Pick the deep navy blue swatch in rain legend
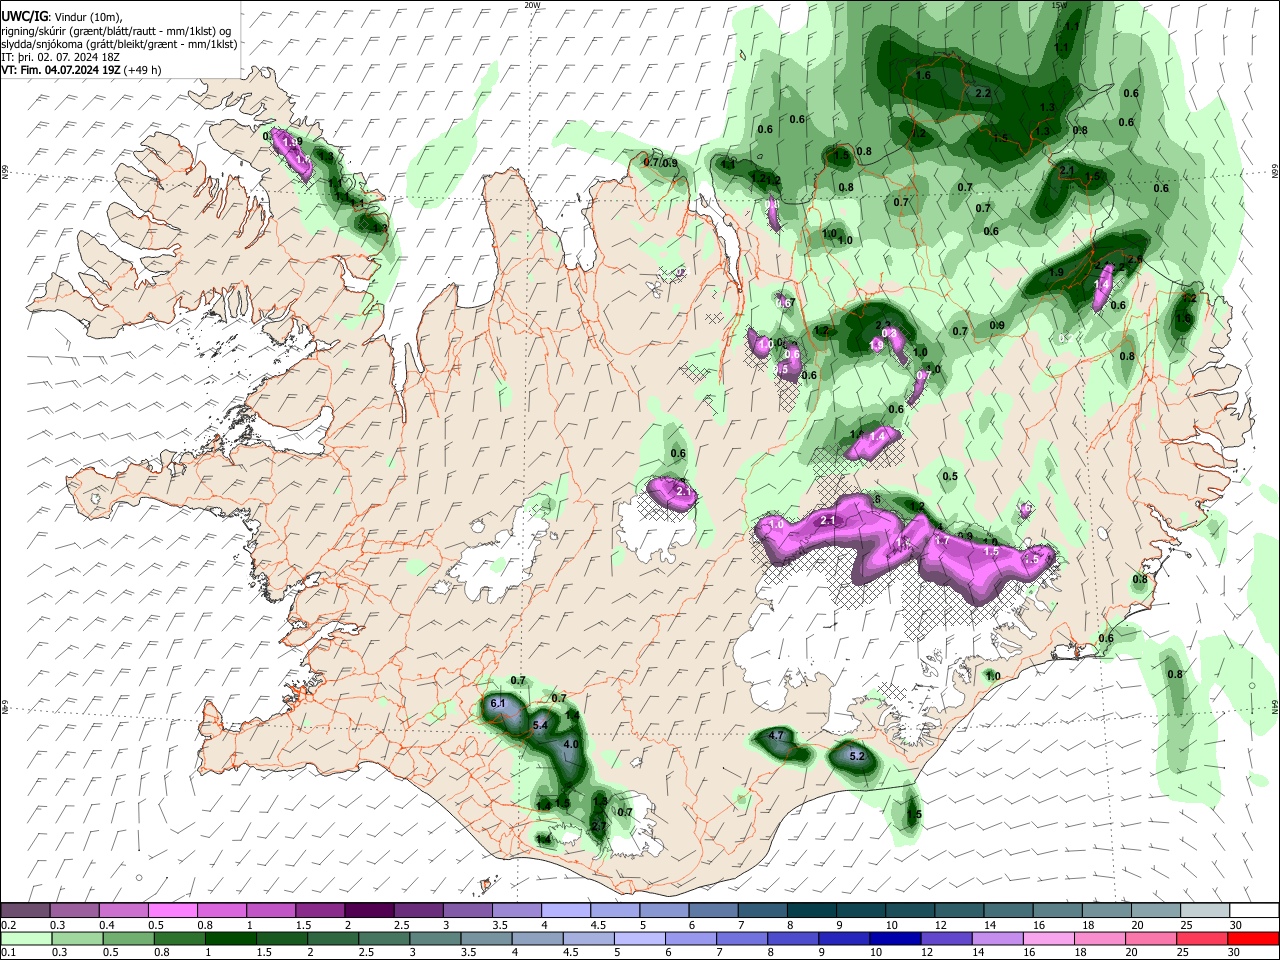 coord(894,938)
